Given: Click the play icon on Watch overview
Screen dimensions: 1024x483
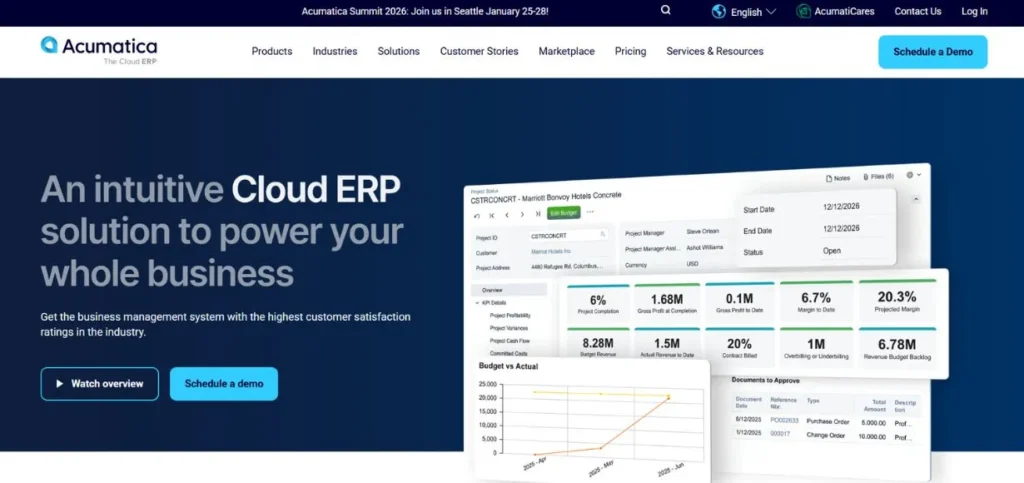Looking at the screenshot, I should coord(60,384).
